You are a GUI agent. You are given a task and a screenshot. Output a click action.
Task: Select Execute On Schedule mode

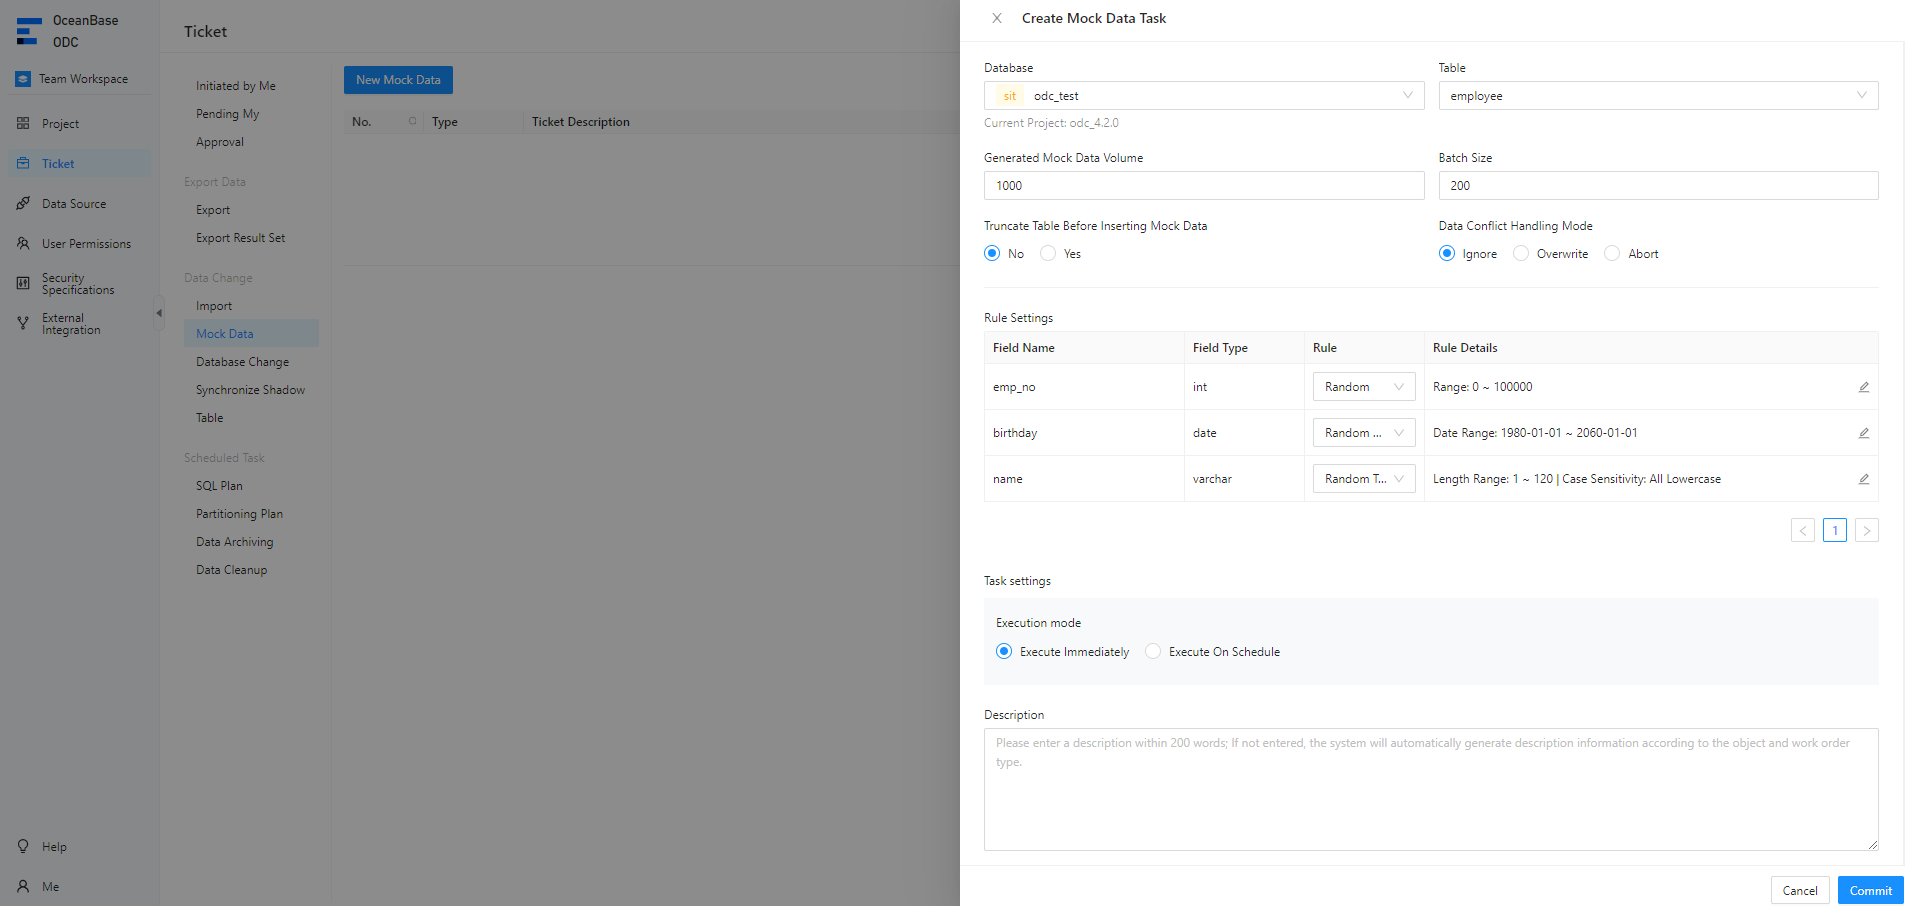coord(1153,652)
